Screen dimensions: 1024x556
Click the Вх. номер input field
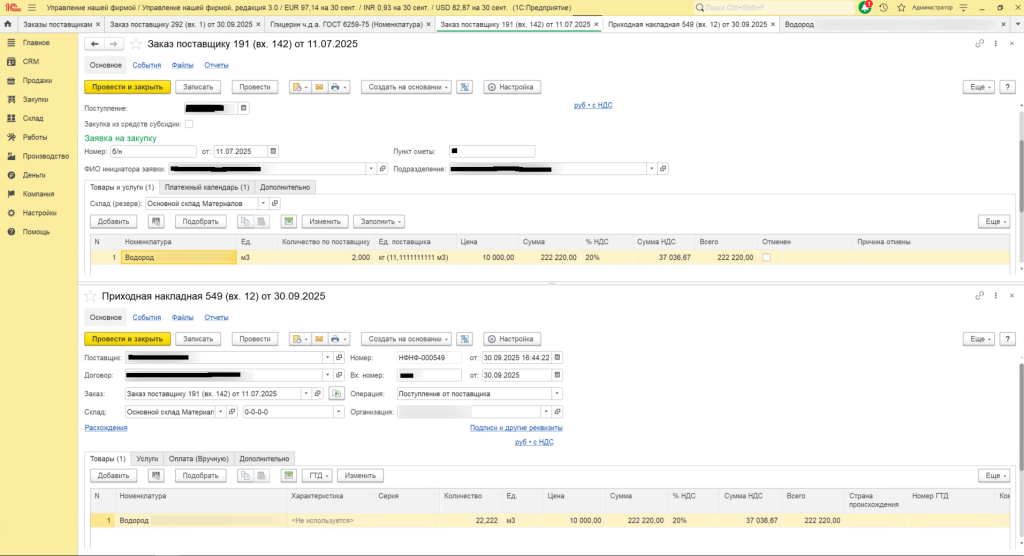429,375
